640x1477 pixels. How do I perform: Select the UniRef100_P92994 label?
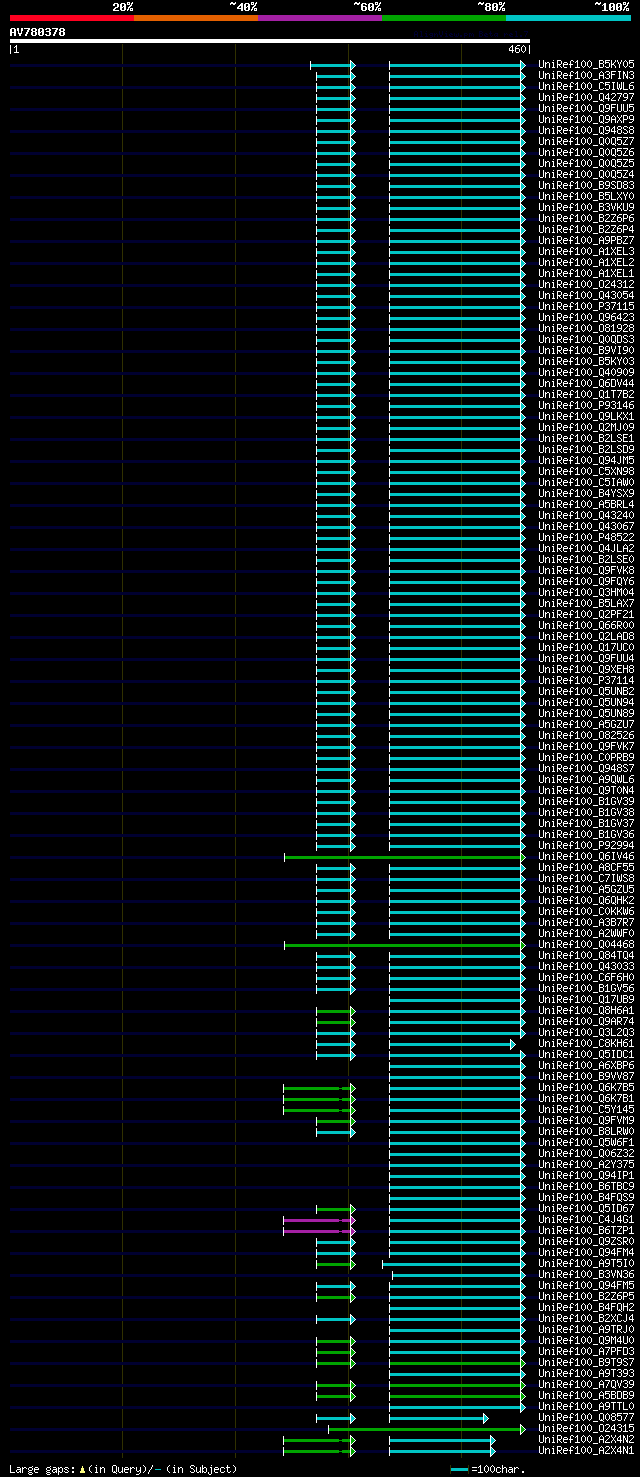(586, 845)
